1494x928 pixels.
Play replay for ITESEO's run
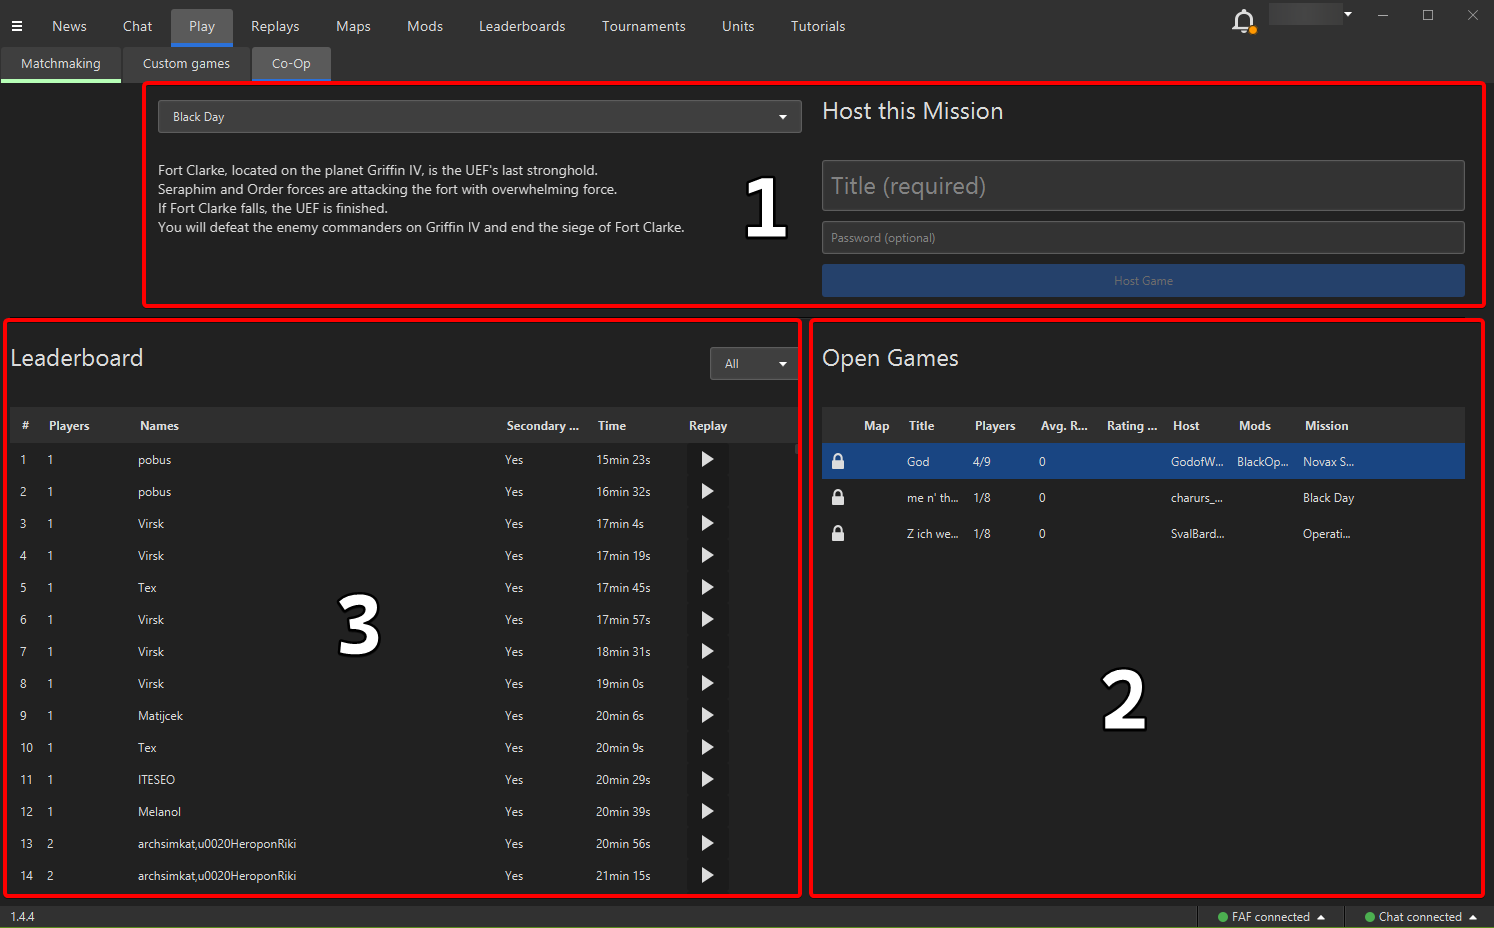point(707,779)
